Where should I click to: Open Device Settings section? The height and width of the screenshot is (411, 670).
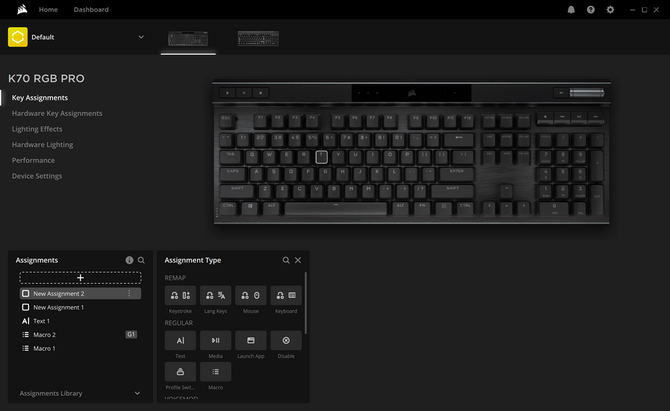(x=37, y=176)
